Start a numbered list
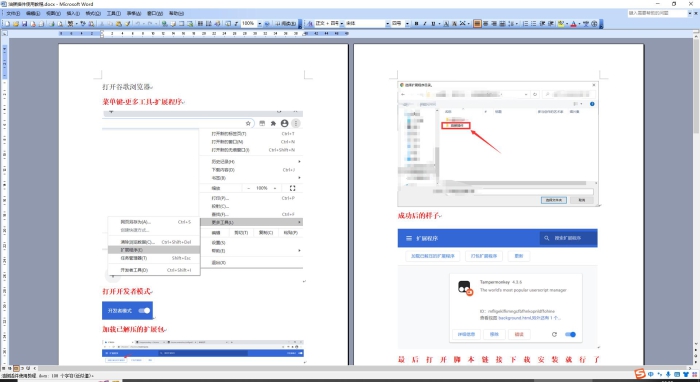 (x=525, y=23)
